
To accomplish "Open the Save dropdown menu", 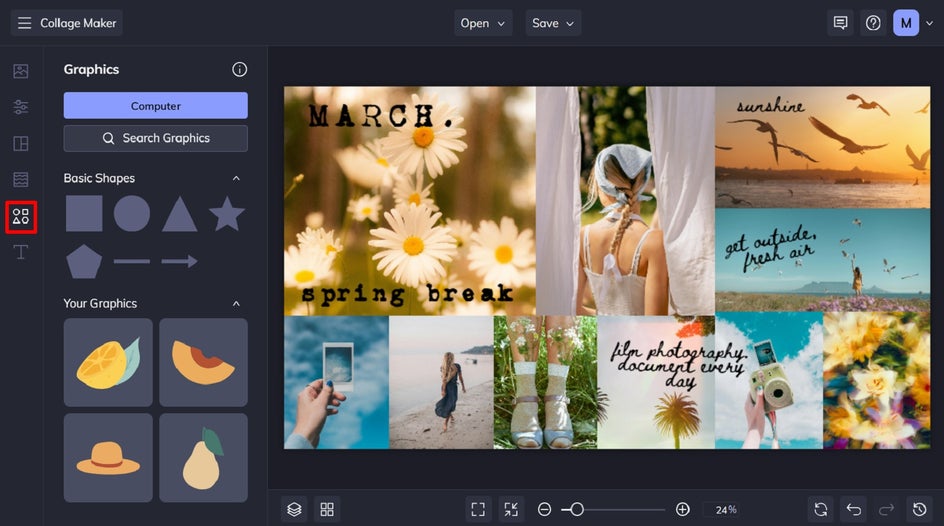I will point(553,23).
